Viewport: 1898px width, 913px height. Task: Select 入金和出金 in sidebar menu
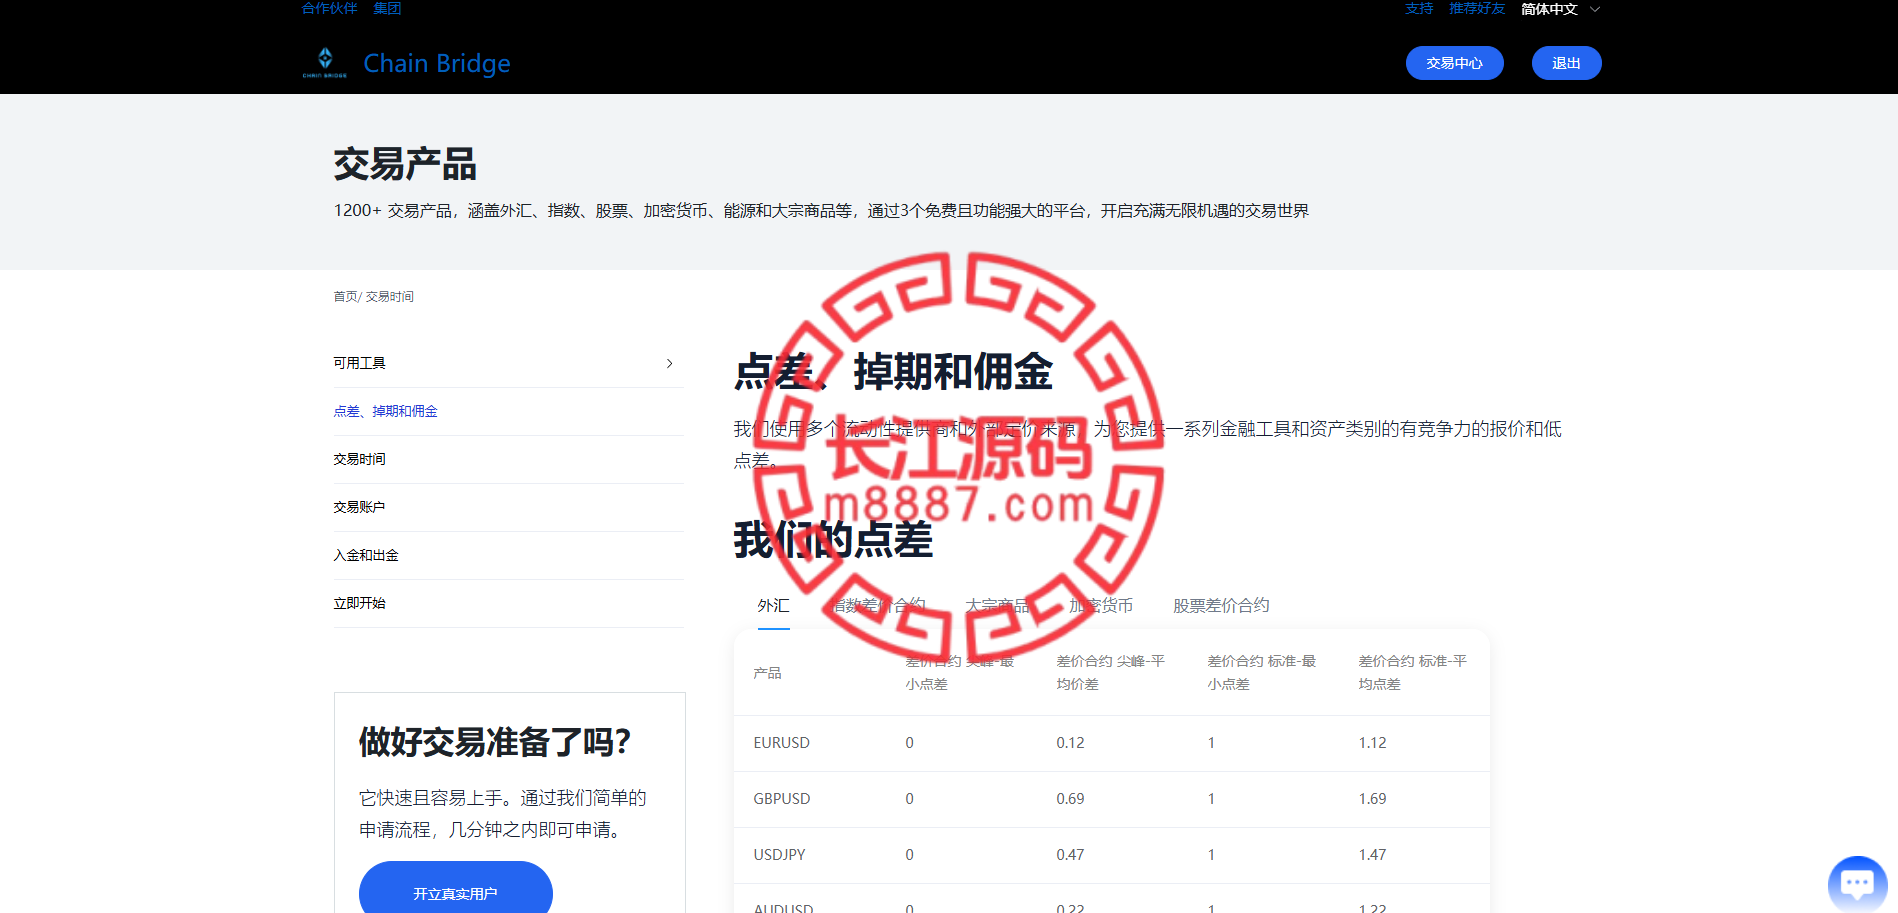pos(366,555)
